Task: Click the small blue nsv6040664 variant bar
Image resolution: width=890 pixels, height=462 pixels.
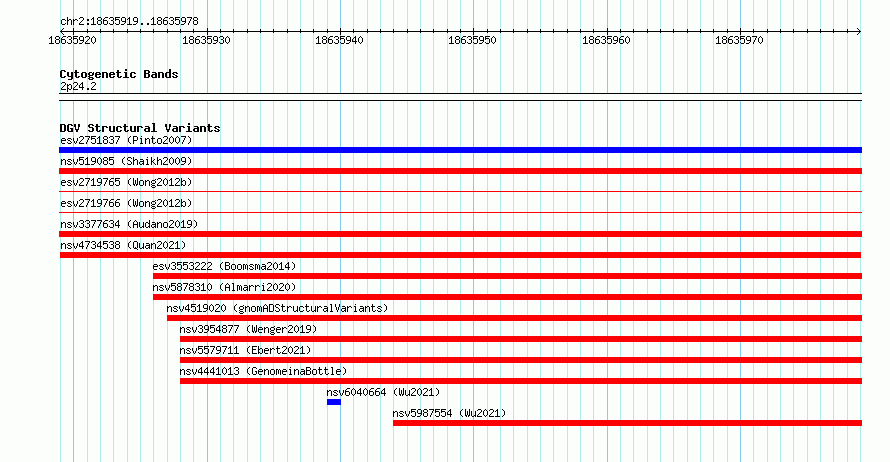Action: click(x=334, y=402)
